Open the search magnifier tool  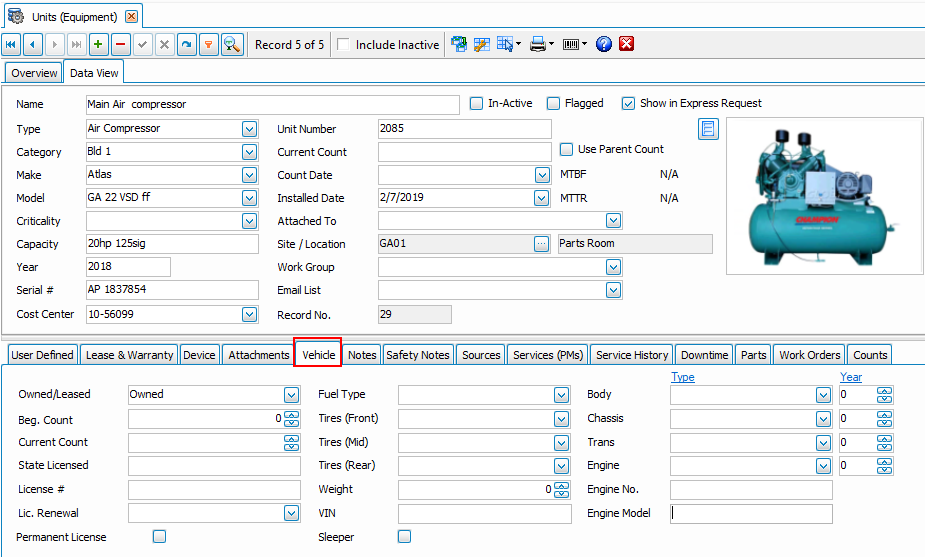(x=232, y=44)
